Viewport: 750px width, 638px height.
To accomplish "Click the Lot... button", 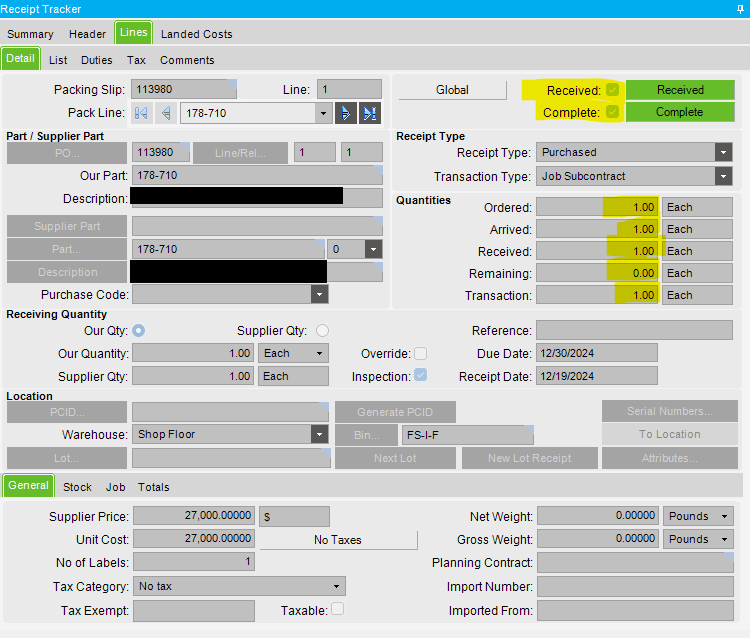I will pyautogui.click(x=67, y=458).
